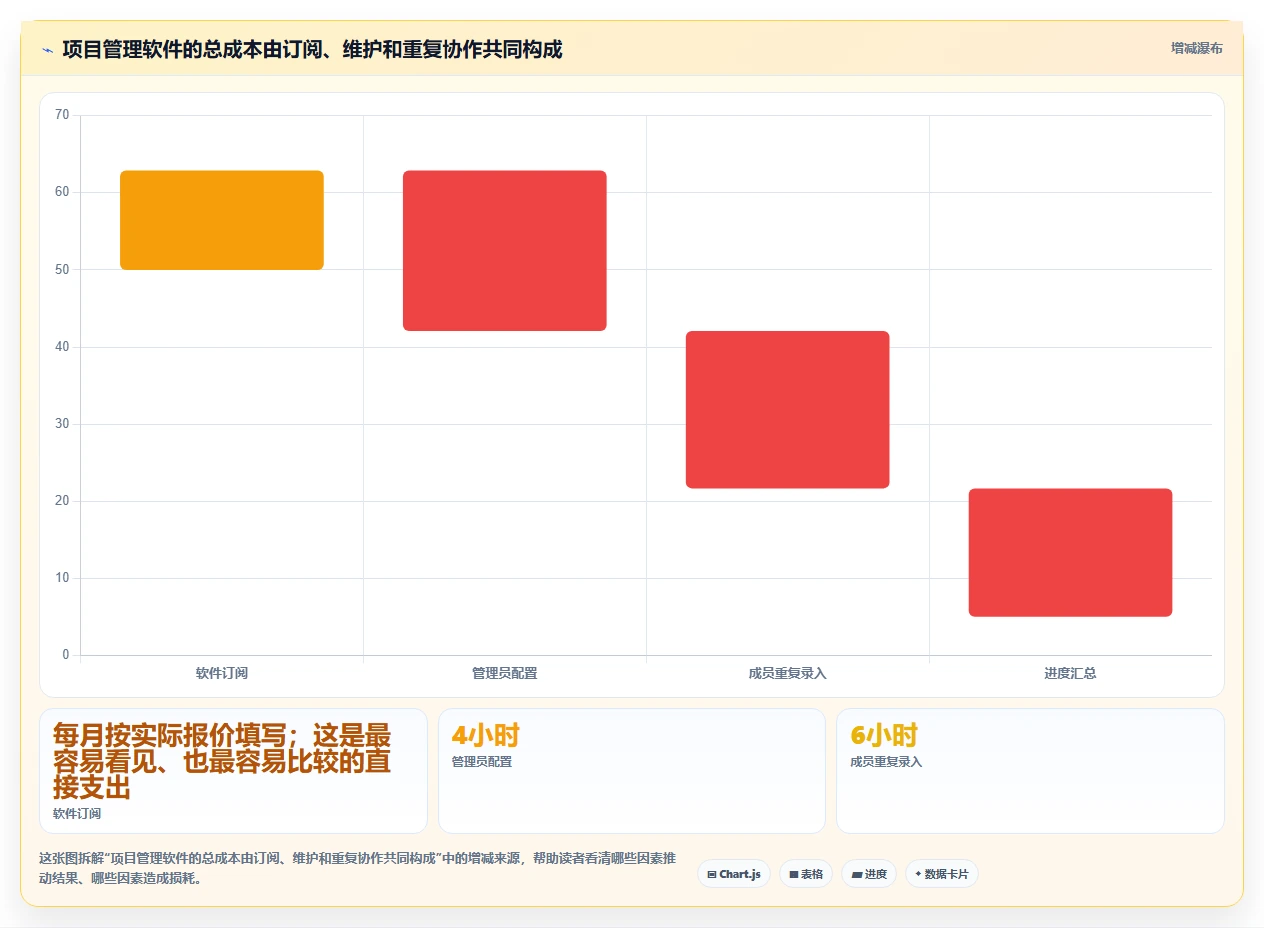Click the footer description starting 这张图拆解
1264x928 pixels.
click(357, 869)
